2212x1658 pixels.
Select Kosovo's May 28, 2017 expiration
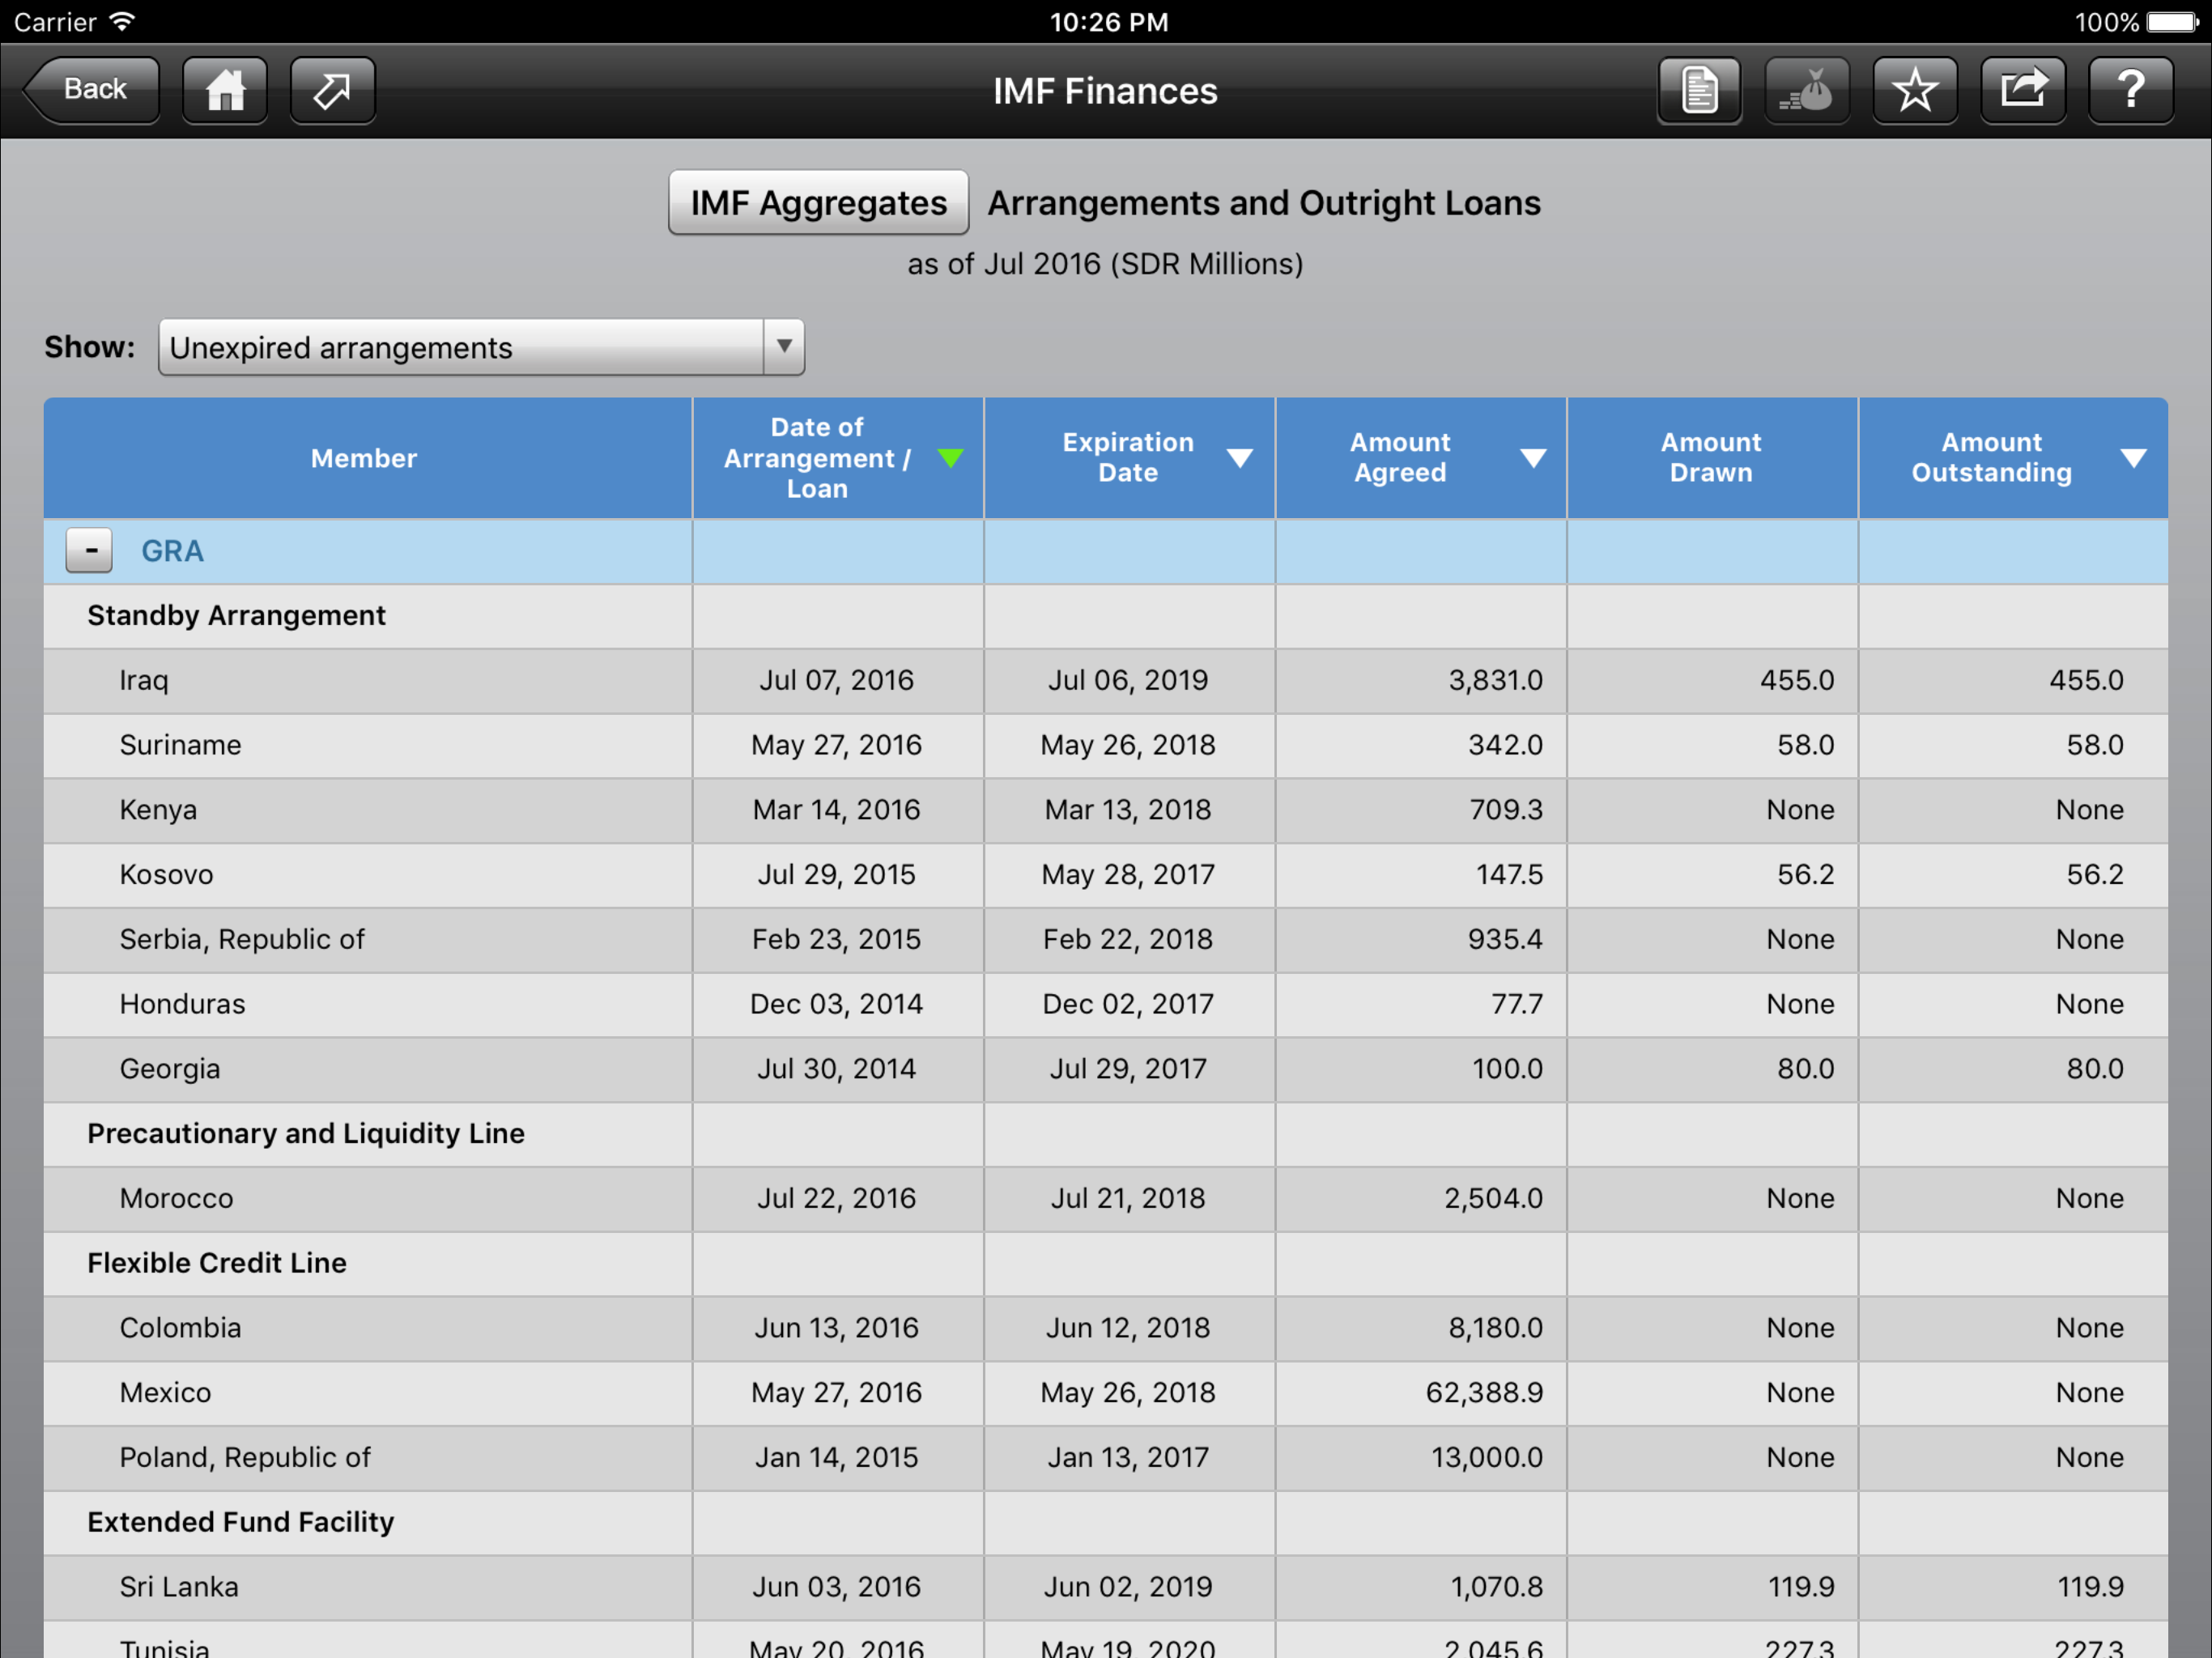coord(1128,875)
